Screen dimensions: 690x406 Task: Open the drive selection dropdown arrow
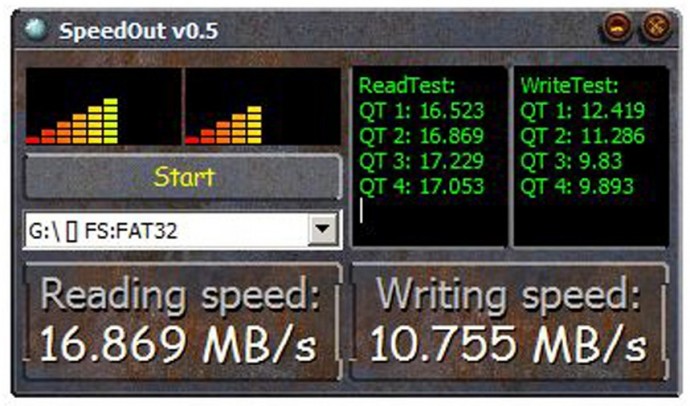323,229
